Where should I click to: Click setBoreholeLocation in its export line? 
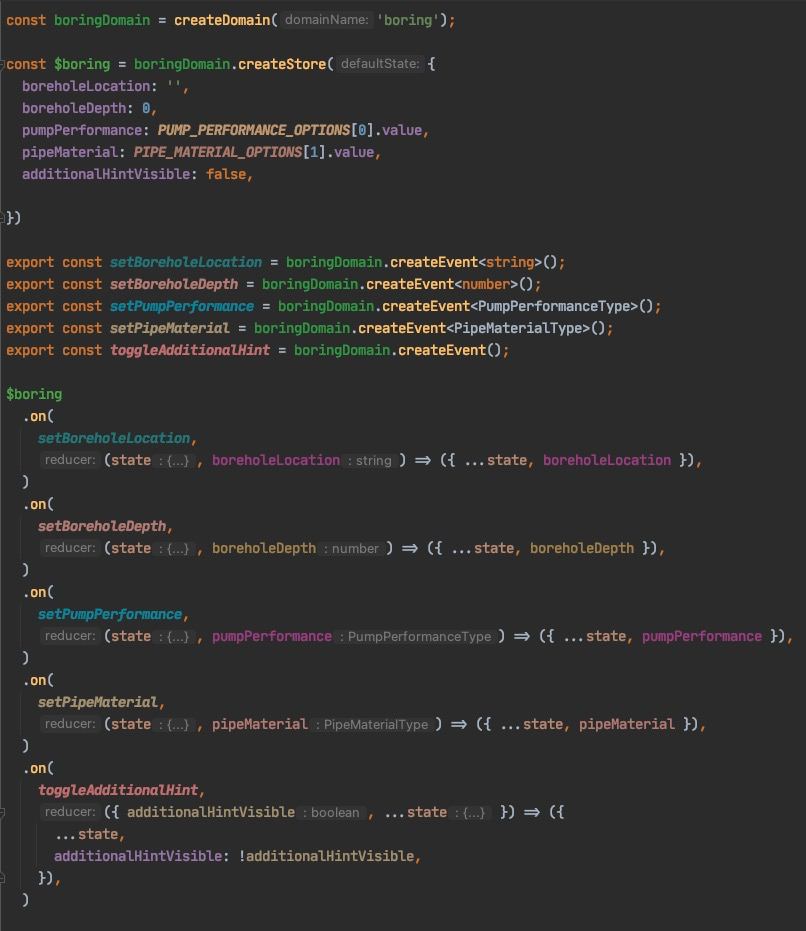[x=185, y=262]
